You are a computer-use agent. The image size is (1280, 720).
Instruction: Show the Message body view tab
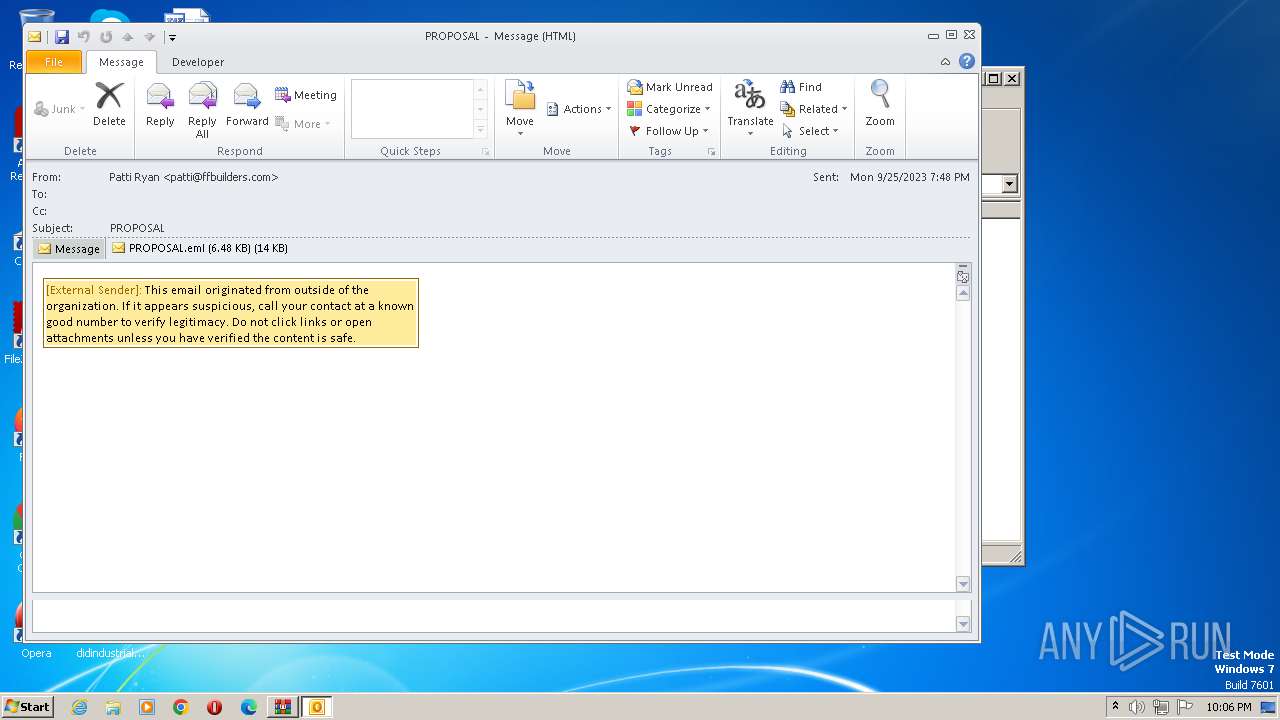pyautogui.click(x=69, y=248)
